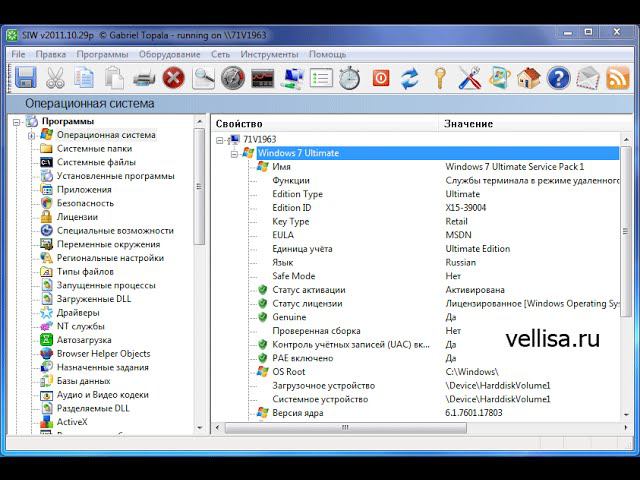Click the Значение column header
This screenshot has height=480, width=640.
point(536,123)
